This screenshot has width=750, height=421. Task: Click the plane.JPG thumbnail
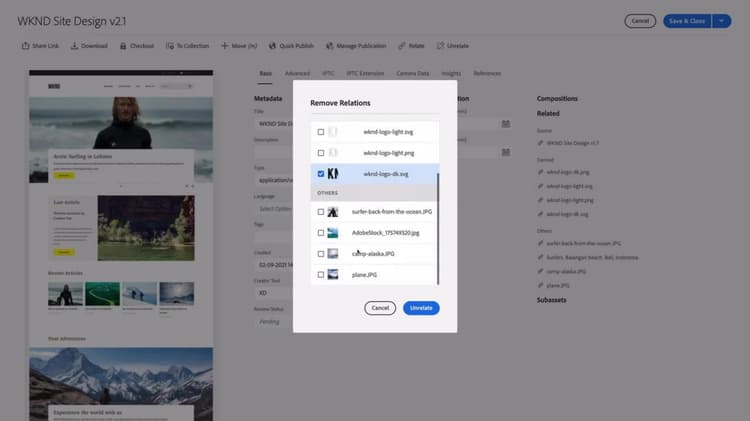pos(333,275)
